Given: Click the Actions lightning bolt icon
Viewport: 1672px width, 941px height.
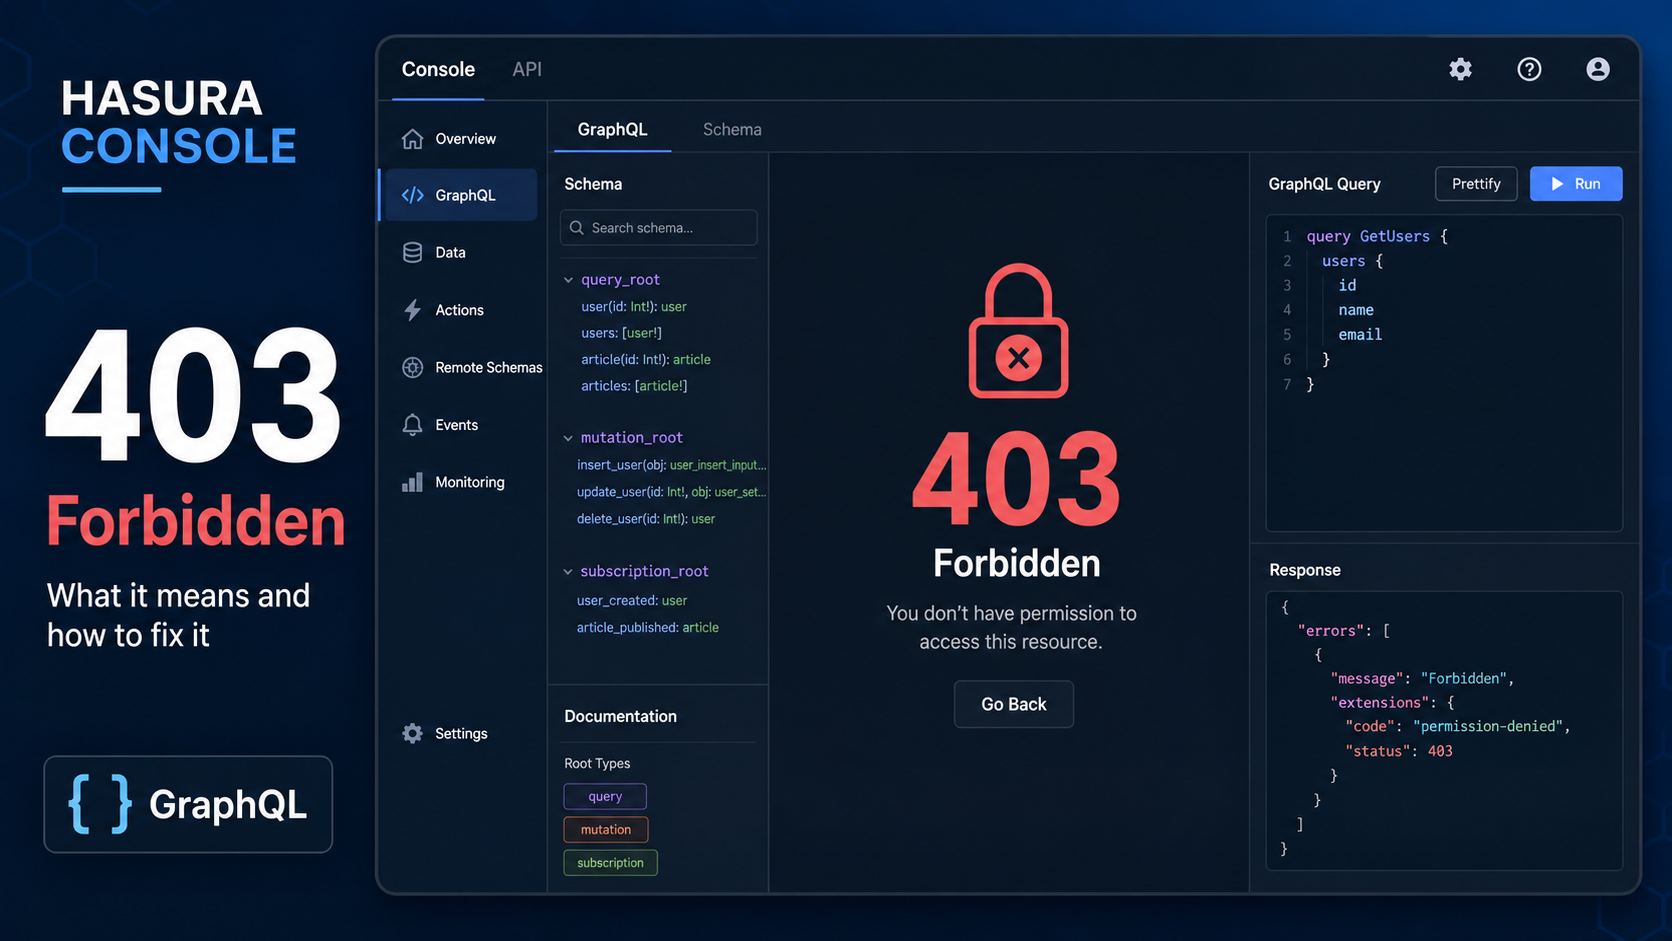Looking at the screenshot, I should point(412,310).
